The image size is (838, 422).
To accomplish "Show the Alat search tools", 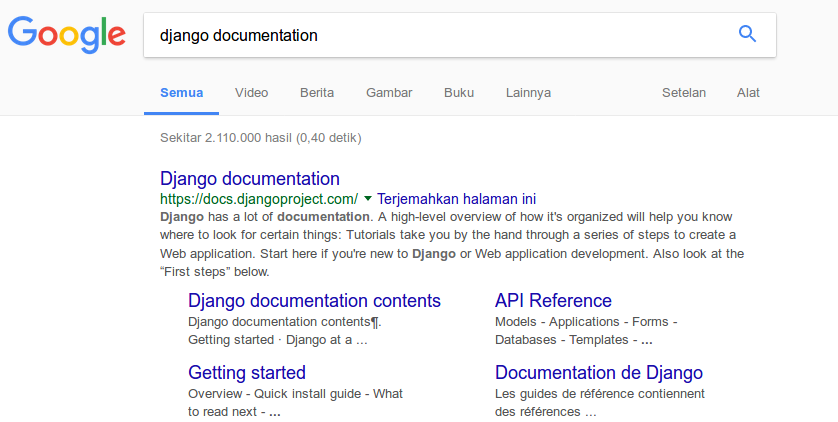I will point(748,93).
